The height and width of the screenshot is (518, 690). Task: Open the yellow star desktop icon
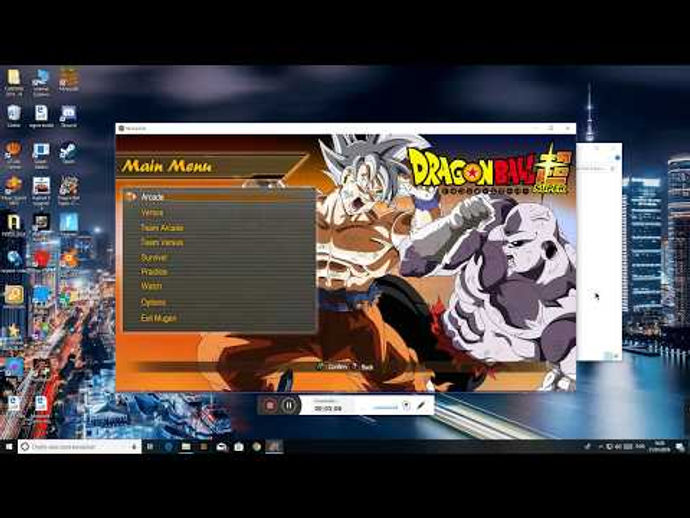click(13, 330)
